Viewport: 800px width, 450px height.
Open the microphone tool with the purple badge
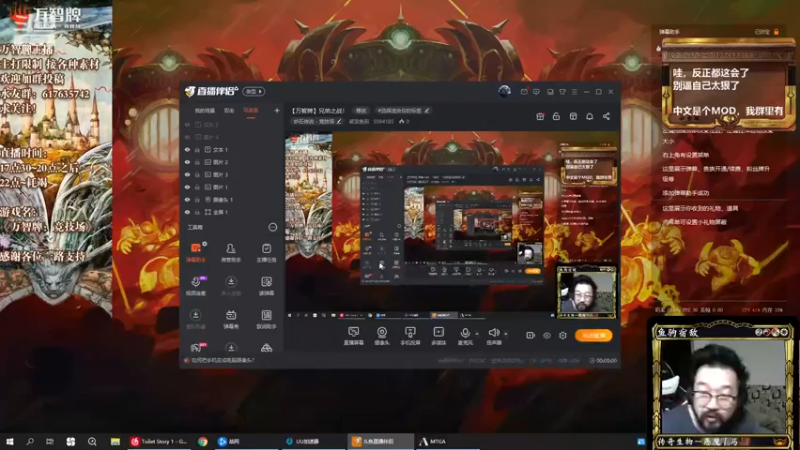tap(196, 285)
